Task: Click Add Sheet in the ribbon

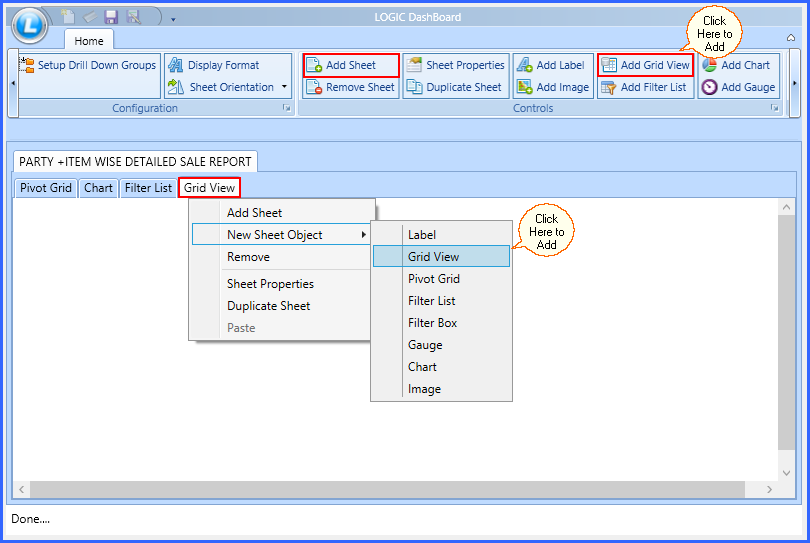Action: pyautogui.click(x=351, y=65)
